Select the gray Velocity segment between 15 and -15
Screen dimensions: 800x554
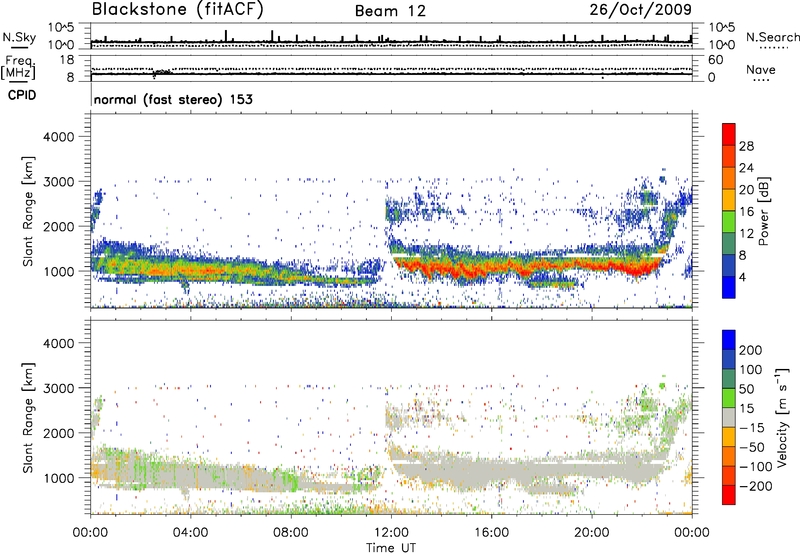[x=729, y=417]
